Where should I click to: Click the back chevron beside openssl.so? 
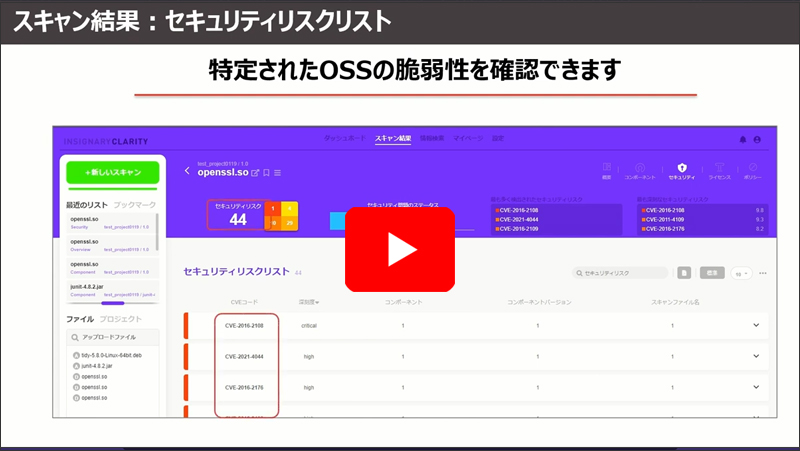(x=187, y=170)
